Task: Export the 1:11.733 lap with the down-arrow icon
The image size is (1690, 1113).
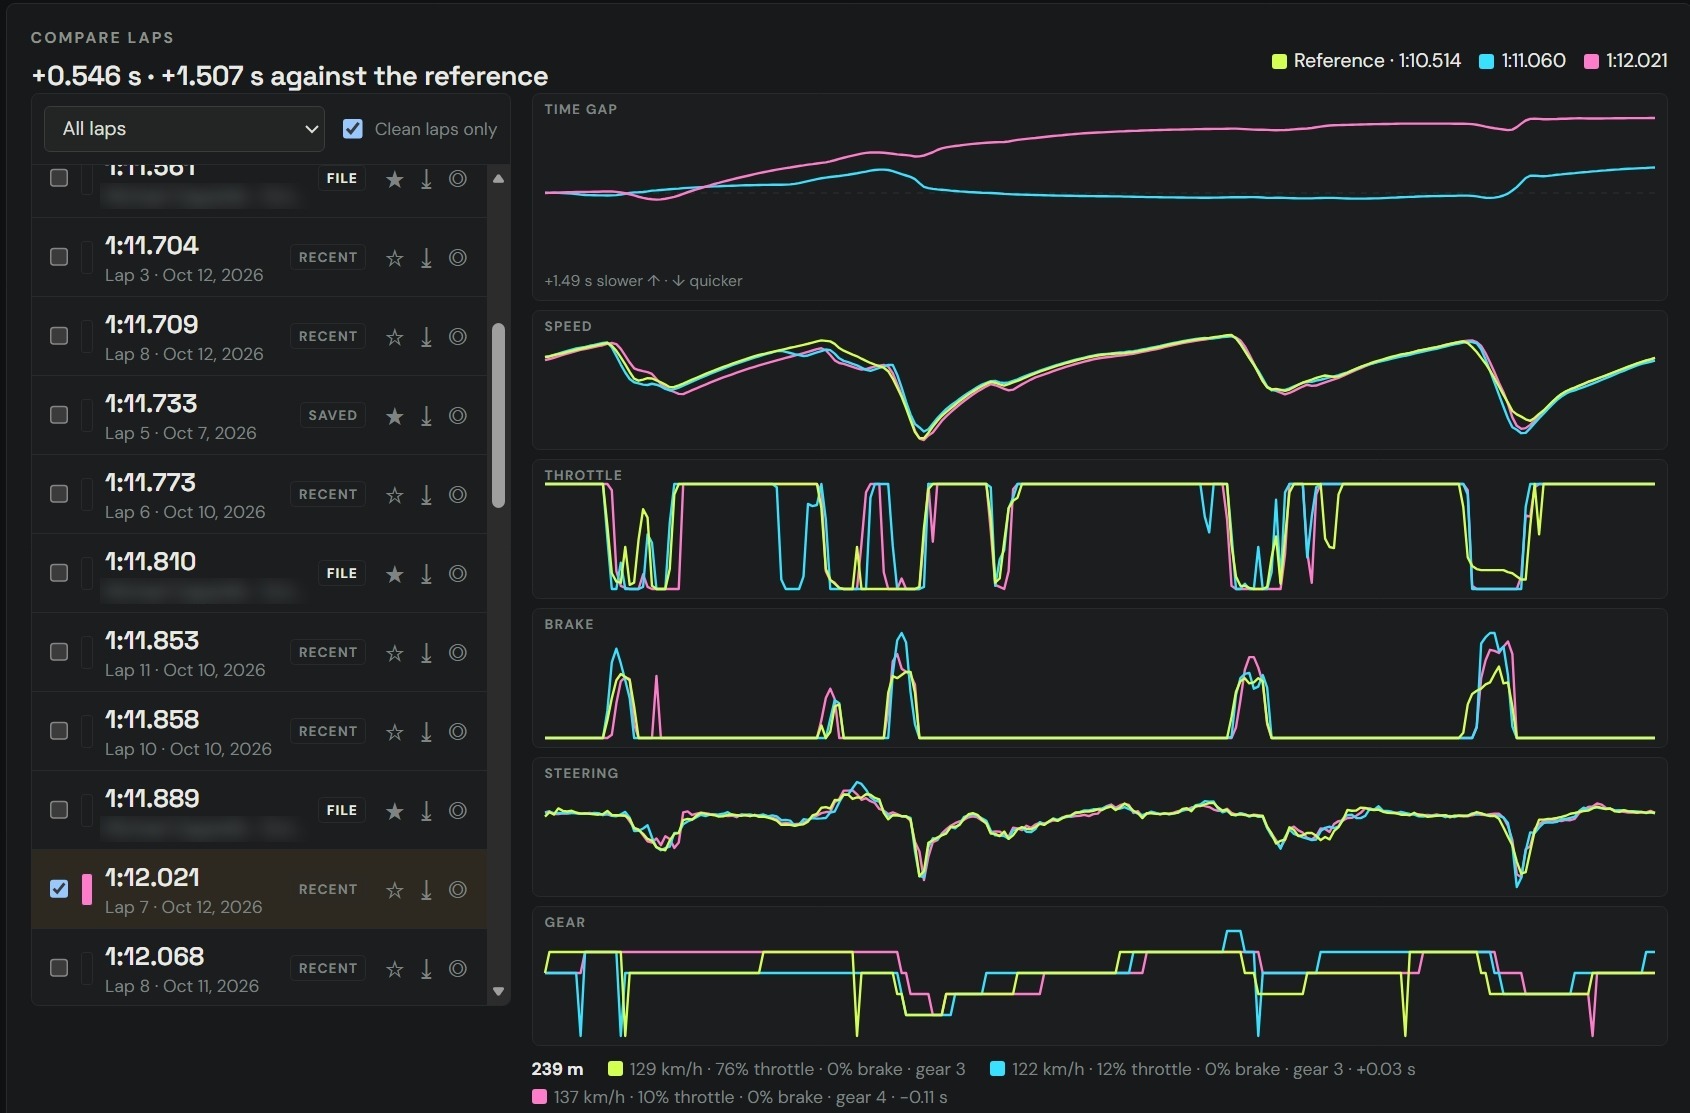Action: [426, 416]
